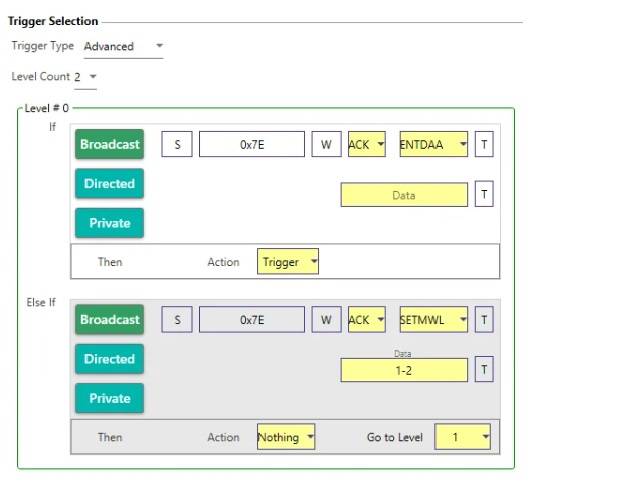
Task: Select Private in the If condition
Action: (109, 223)
